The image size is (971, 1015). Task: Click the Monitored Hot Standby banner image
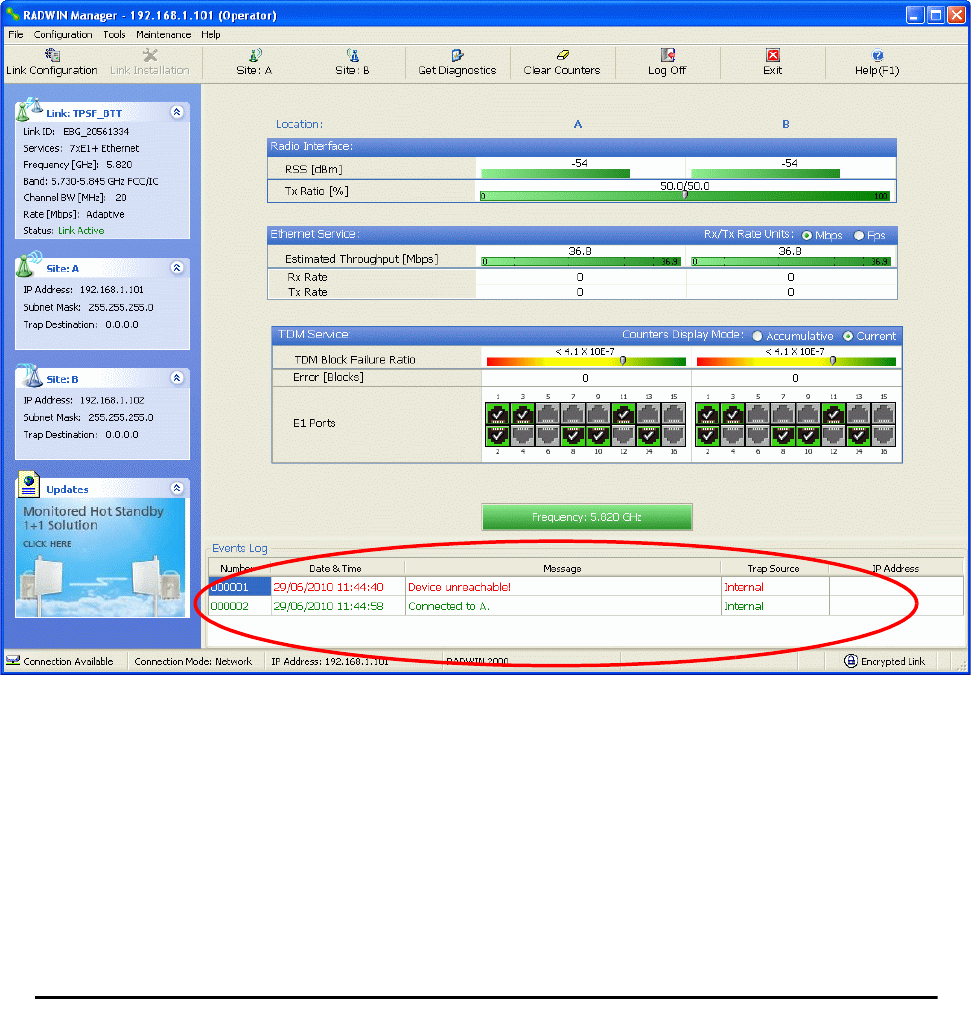(100, 558)
